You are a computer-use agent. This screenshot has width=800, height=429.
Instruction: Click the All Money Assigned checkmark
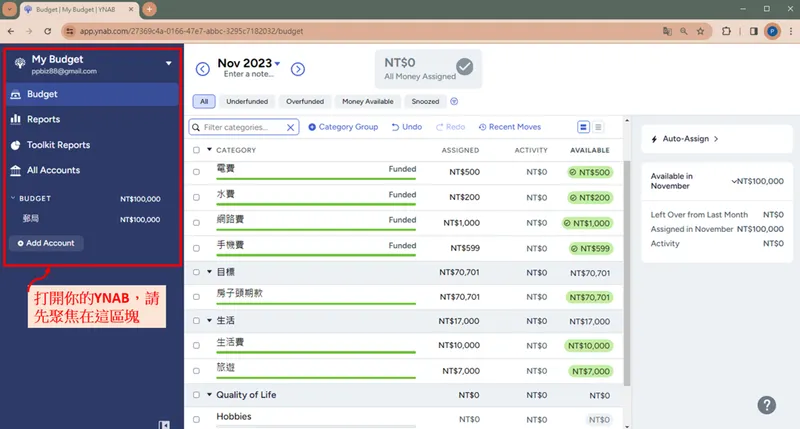click(464, 67)
